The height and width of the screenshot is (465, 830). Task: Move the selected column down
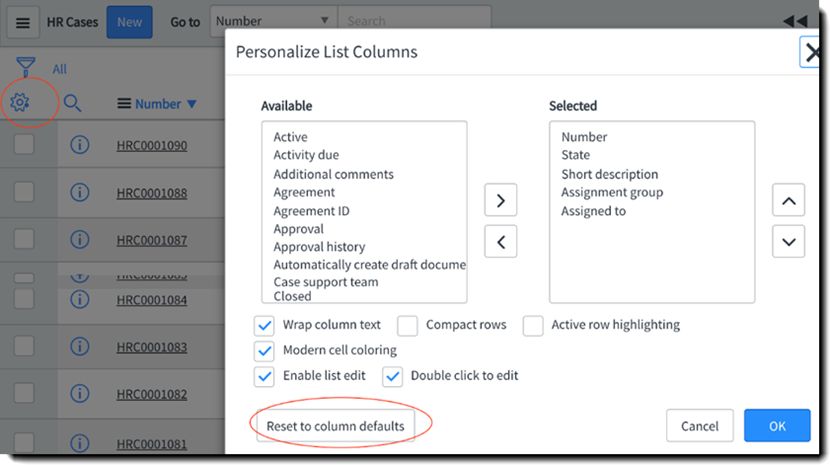tap(788, 242)
